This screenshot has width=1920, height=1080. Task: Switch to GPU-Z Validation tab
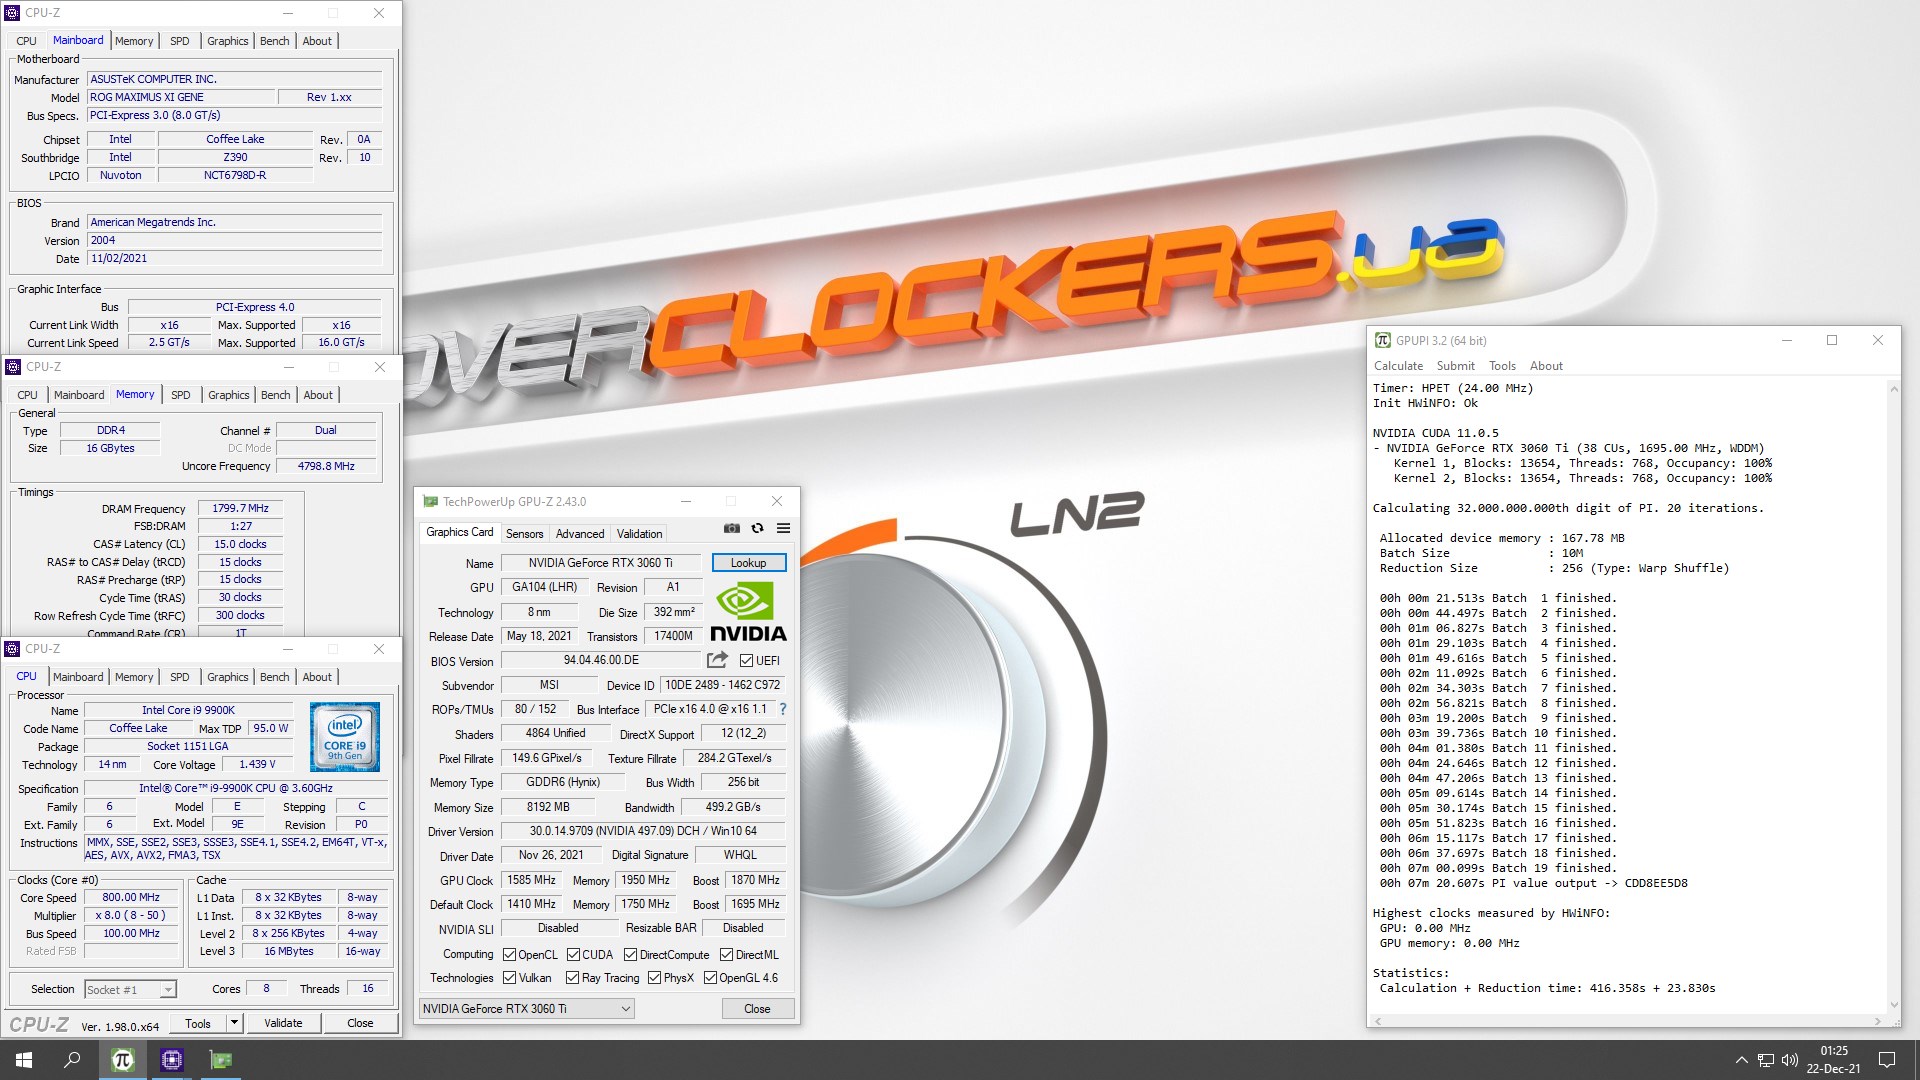[x=639, y=534]
